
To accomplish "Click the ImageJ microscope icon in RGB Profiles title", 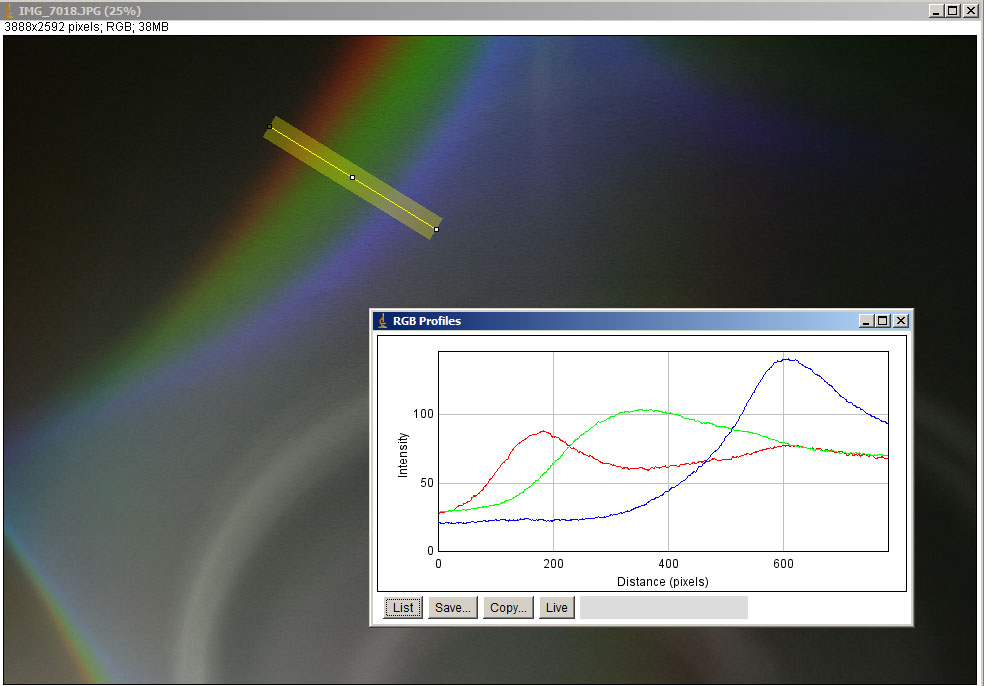I will tap(382, 321).
